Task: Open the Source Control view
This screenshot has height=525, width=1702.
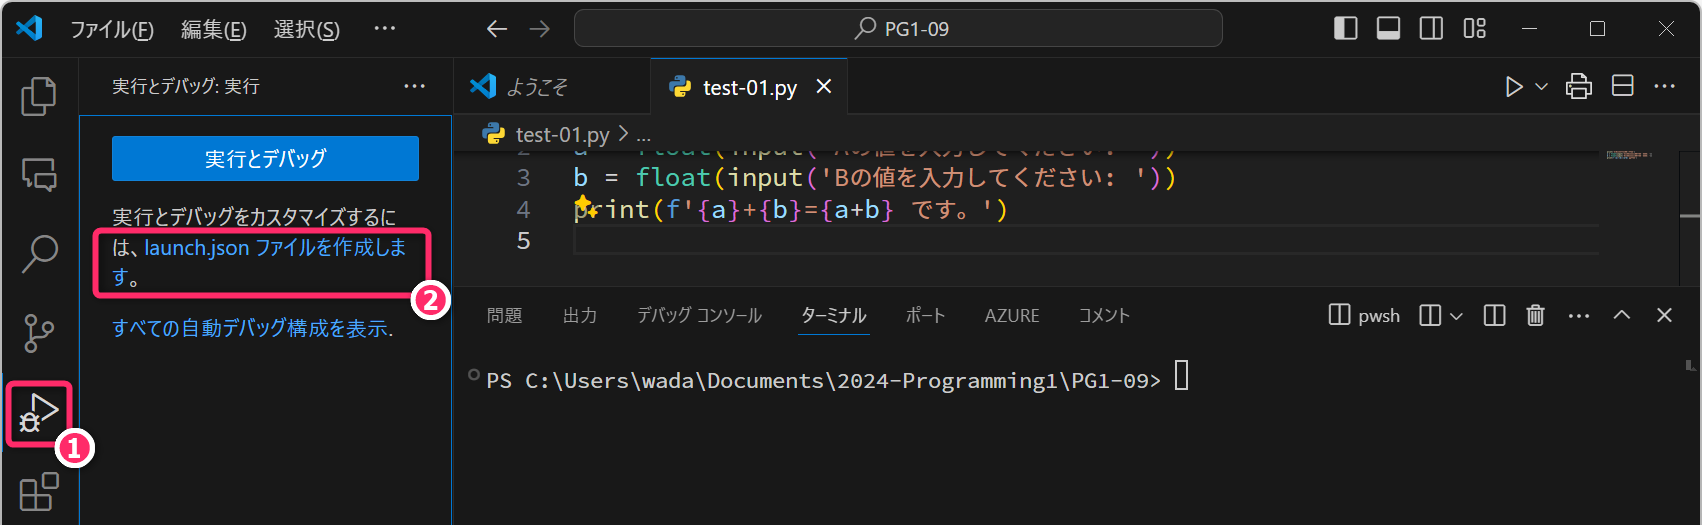Action: tap(39, 333)
